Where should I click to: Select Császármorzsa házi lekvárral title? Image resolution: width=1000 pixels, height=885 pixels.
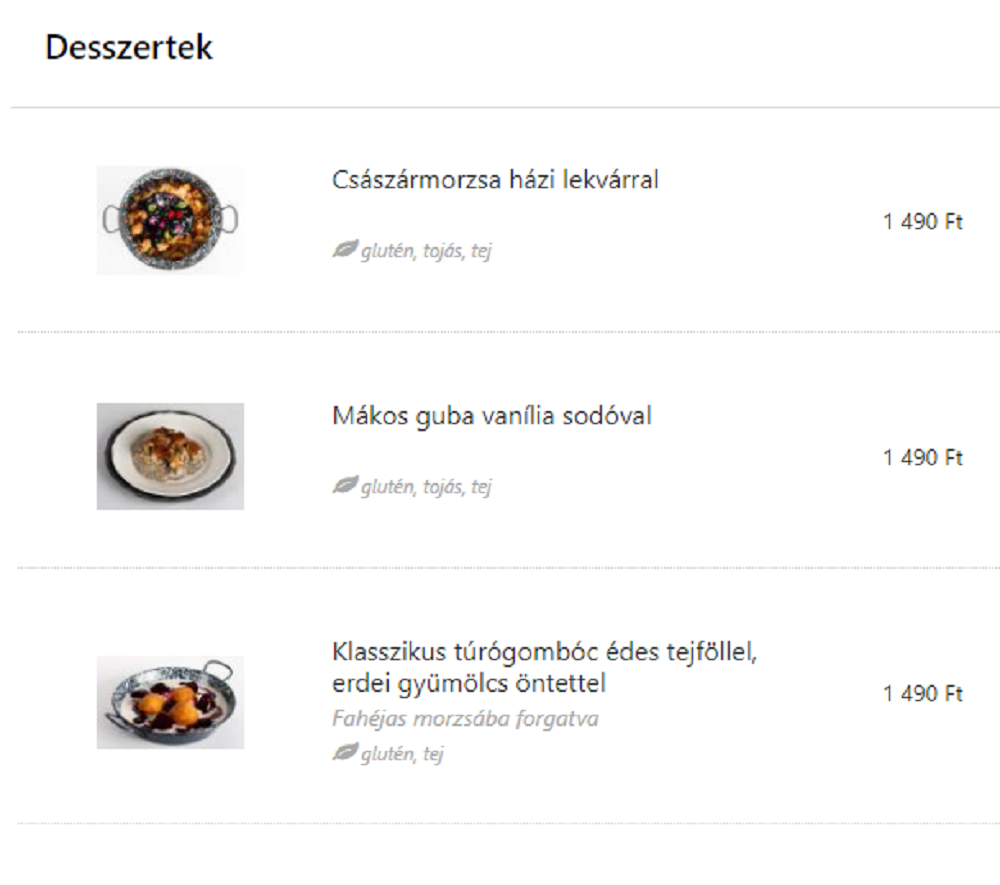(495, 180)
